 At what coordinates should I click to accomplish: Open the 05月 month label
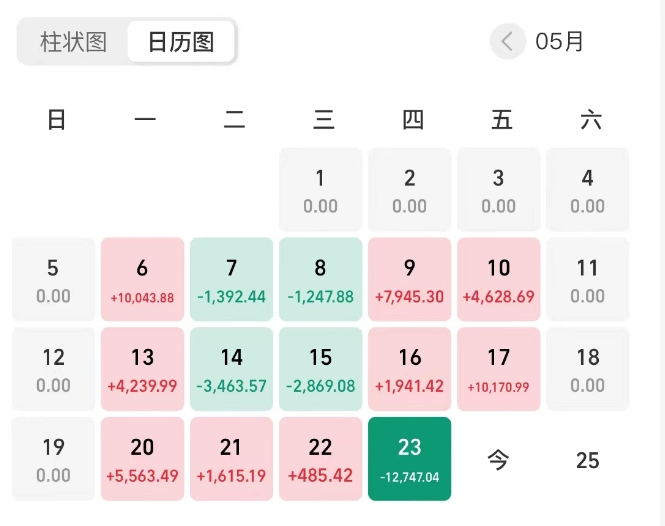[x=559, y=42]
